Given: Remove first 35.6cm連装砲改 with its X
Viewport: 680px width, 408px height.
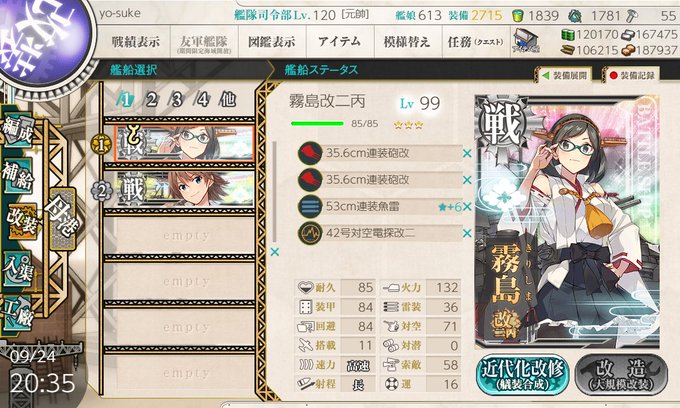Looking at the screenshot, I should tap(467, 153).
